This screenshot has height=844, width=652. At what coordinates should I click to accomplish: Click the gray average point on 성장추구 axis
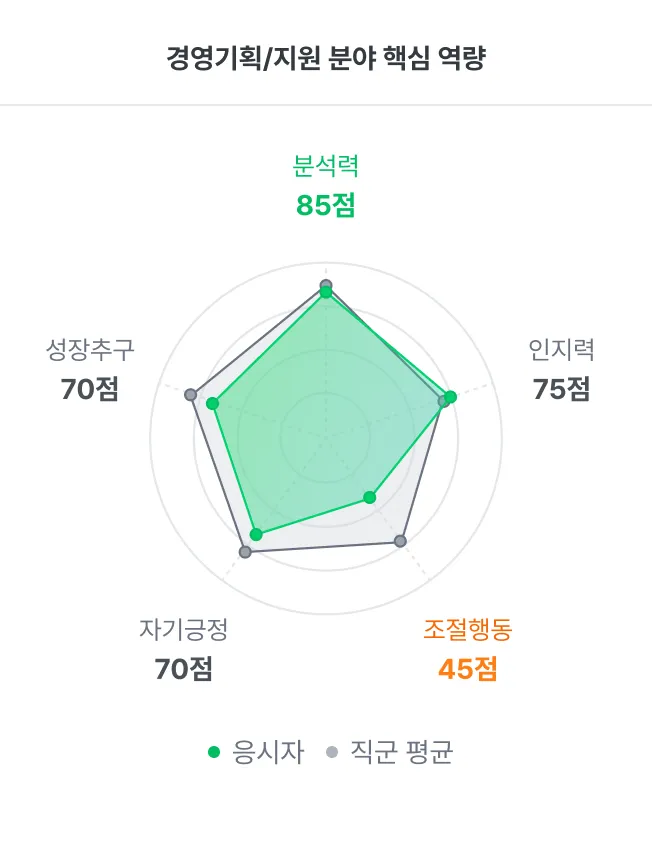tap(190, 395)
